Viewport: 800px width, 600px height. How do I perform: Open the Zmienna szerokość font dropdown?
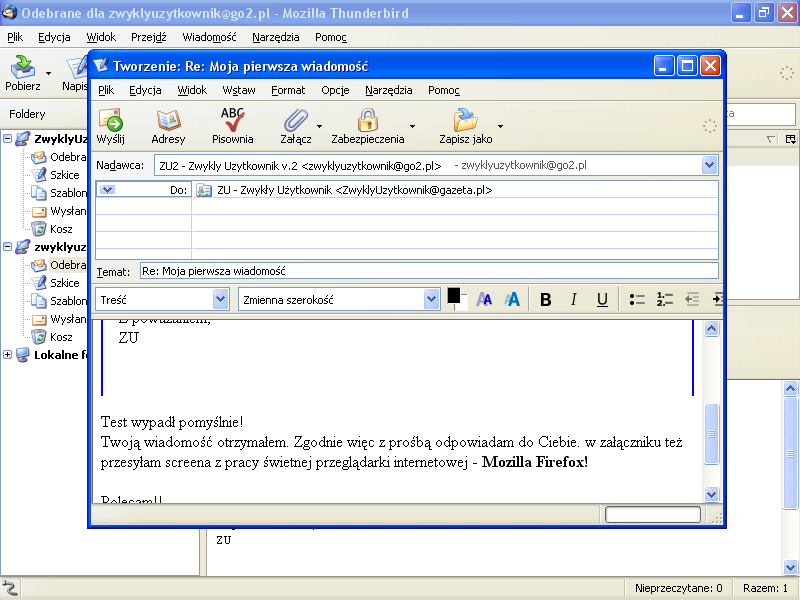pos(432,299)
